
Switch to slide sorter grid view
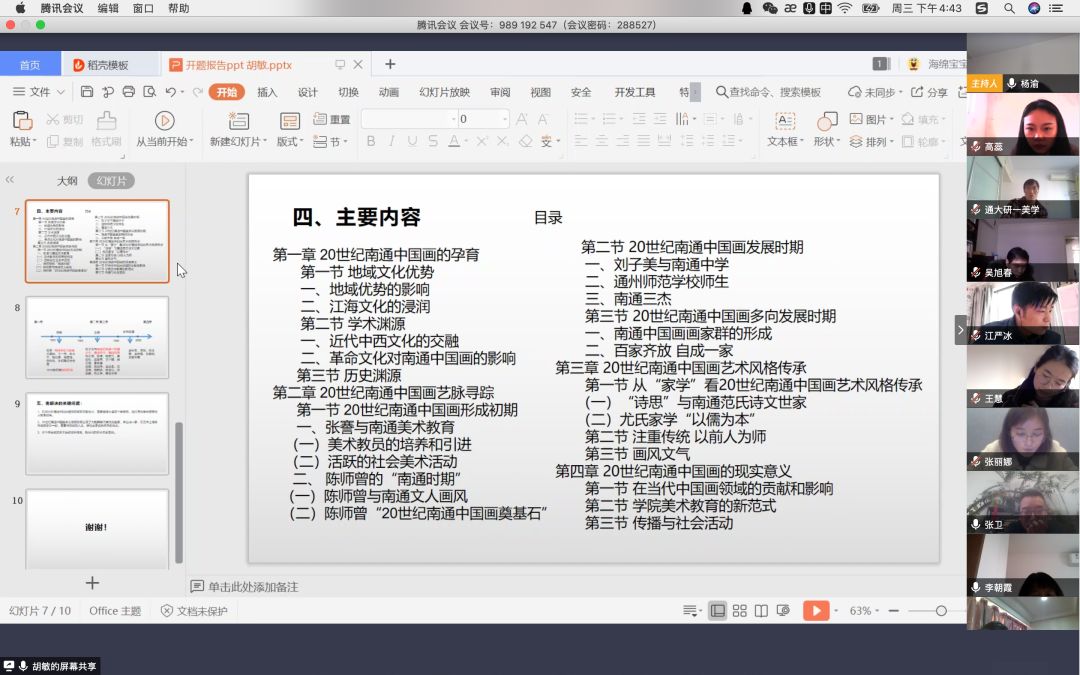(740, 611)
